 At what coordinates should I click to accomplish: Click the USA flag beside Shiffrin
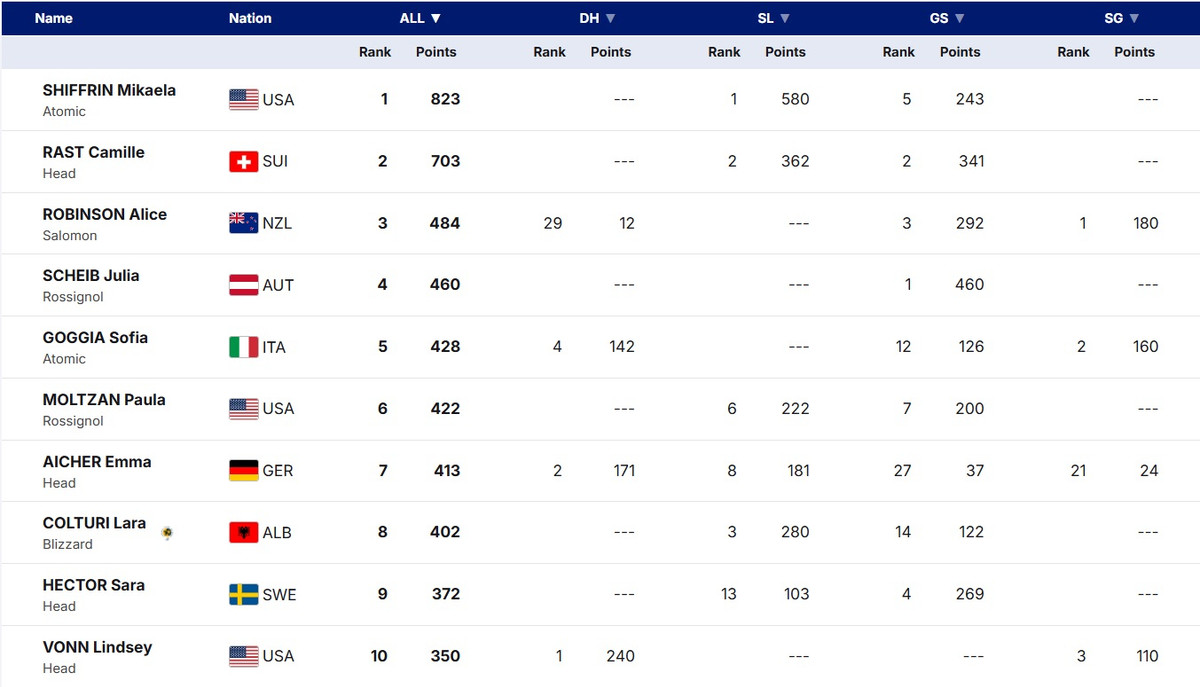243,99
